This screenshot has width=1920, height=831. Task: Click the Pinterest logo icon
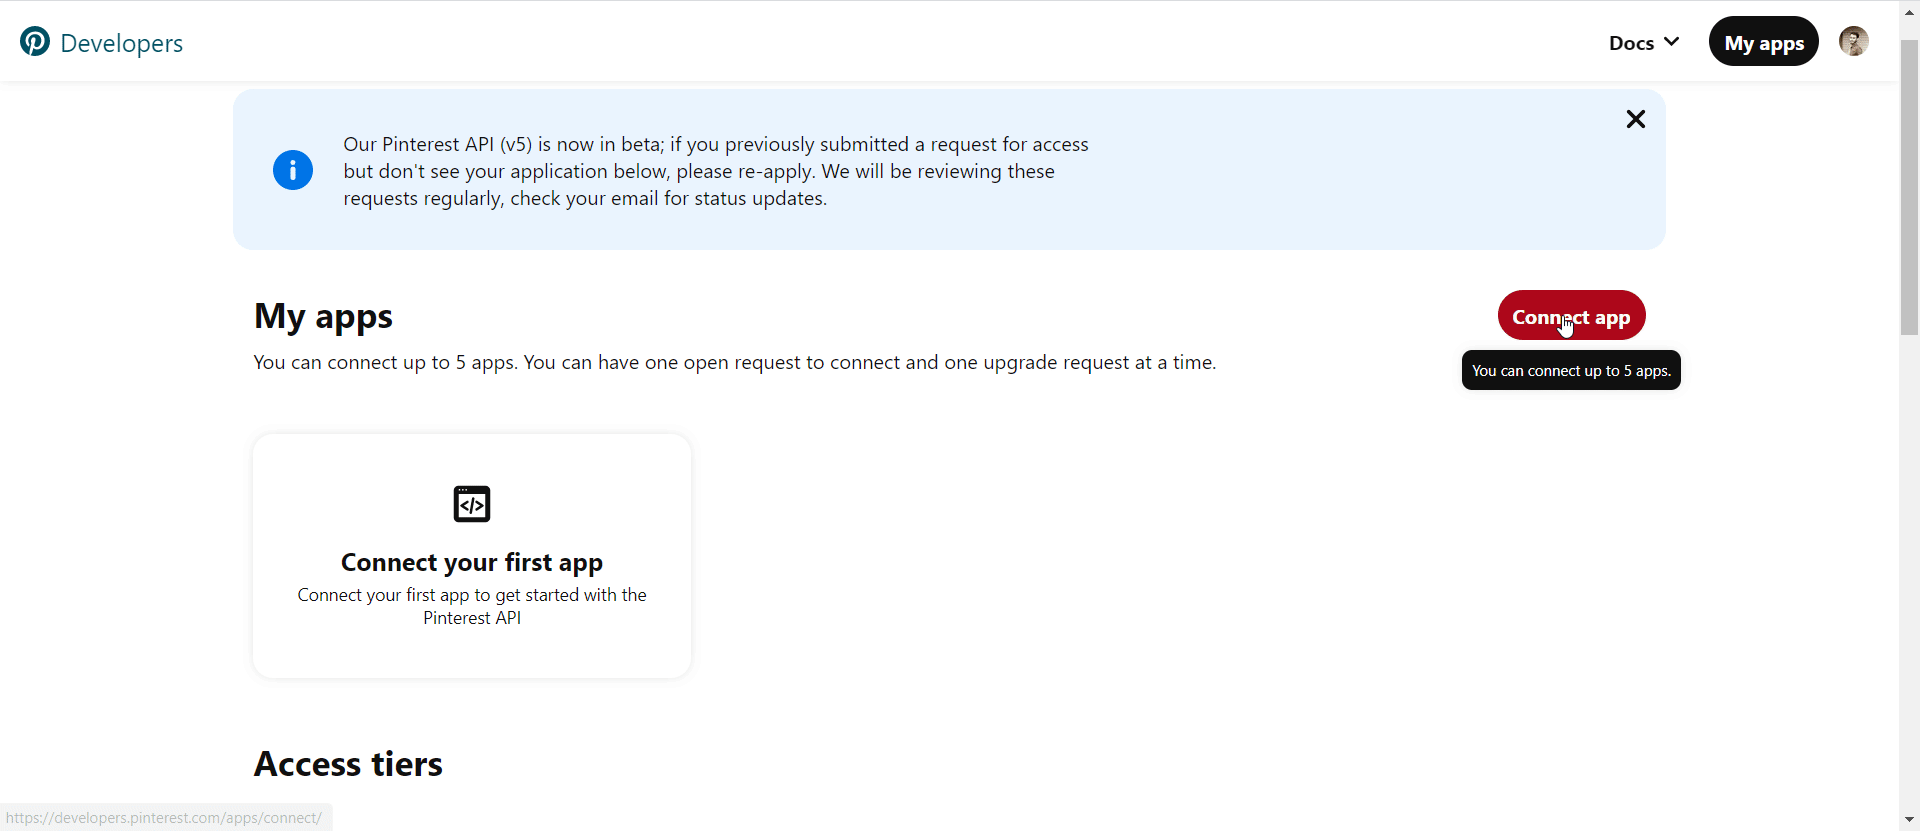pos(35,42)
